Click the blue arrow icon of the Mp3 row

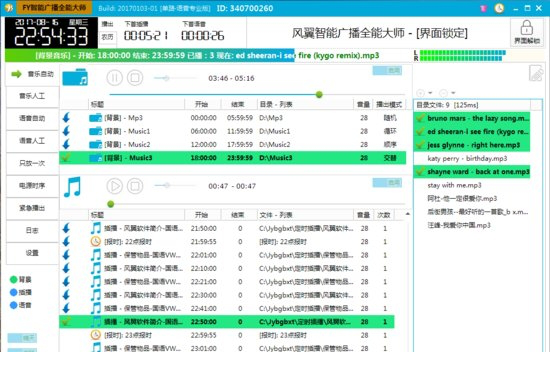(x=66, y=118)
